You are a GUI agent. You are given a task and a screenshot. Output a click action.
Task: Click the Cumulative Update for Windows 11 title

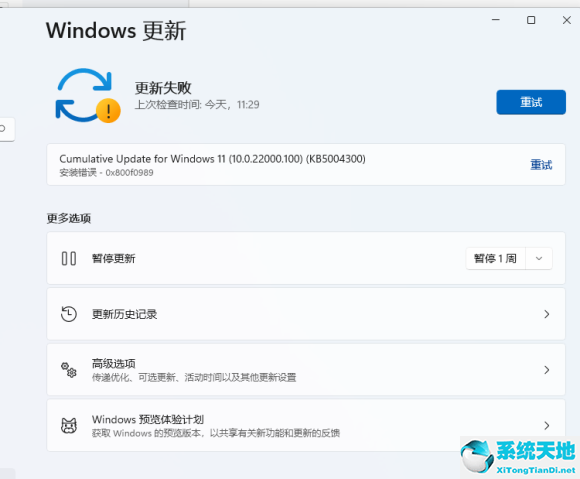212,159
